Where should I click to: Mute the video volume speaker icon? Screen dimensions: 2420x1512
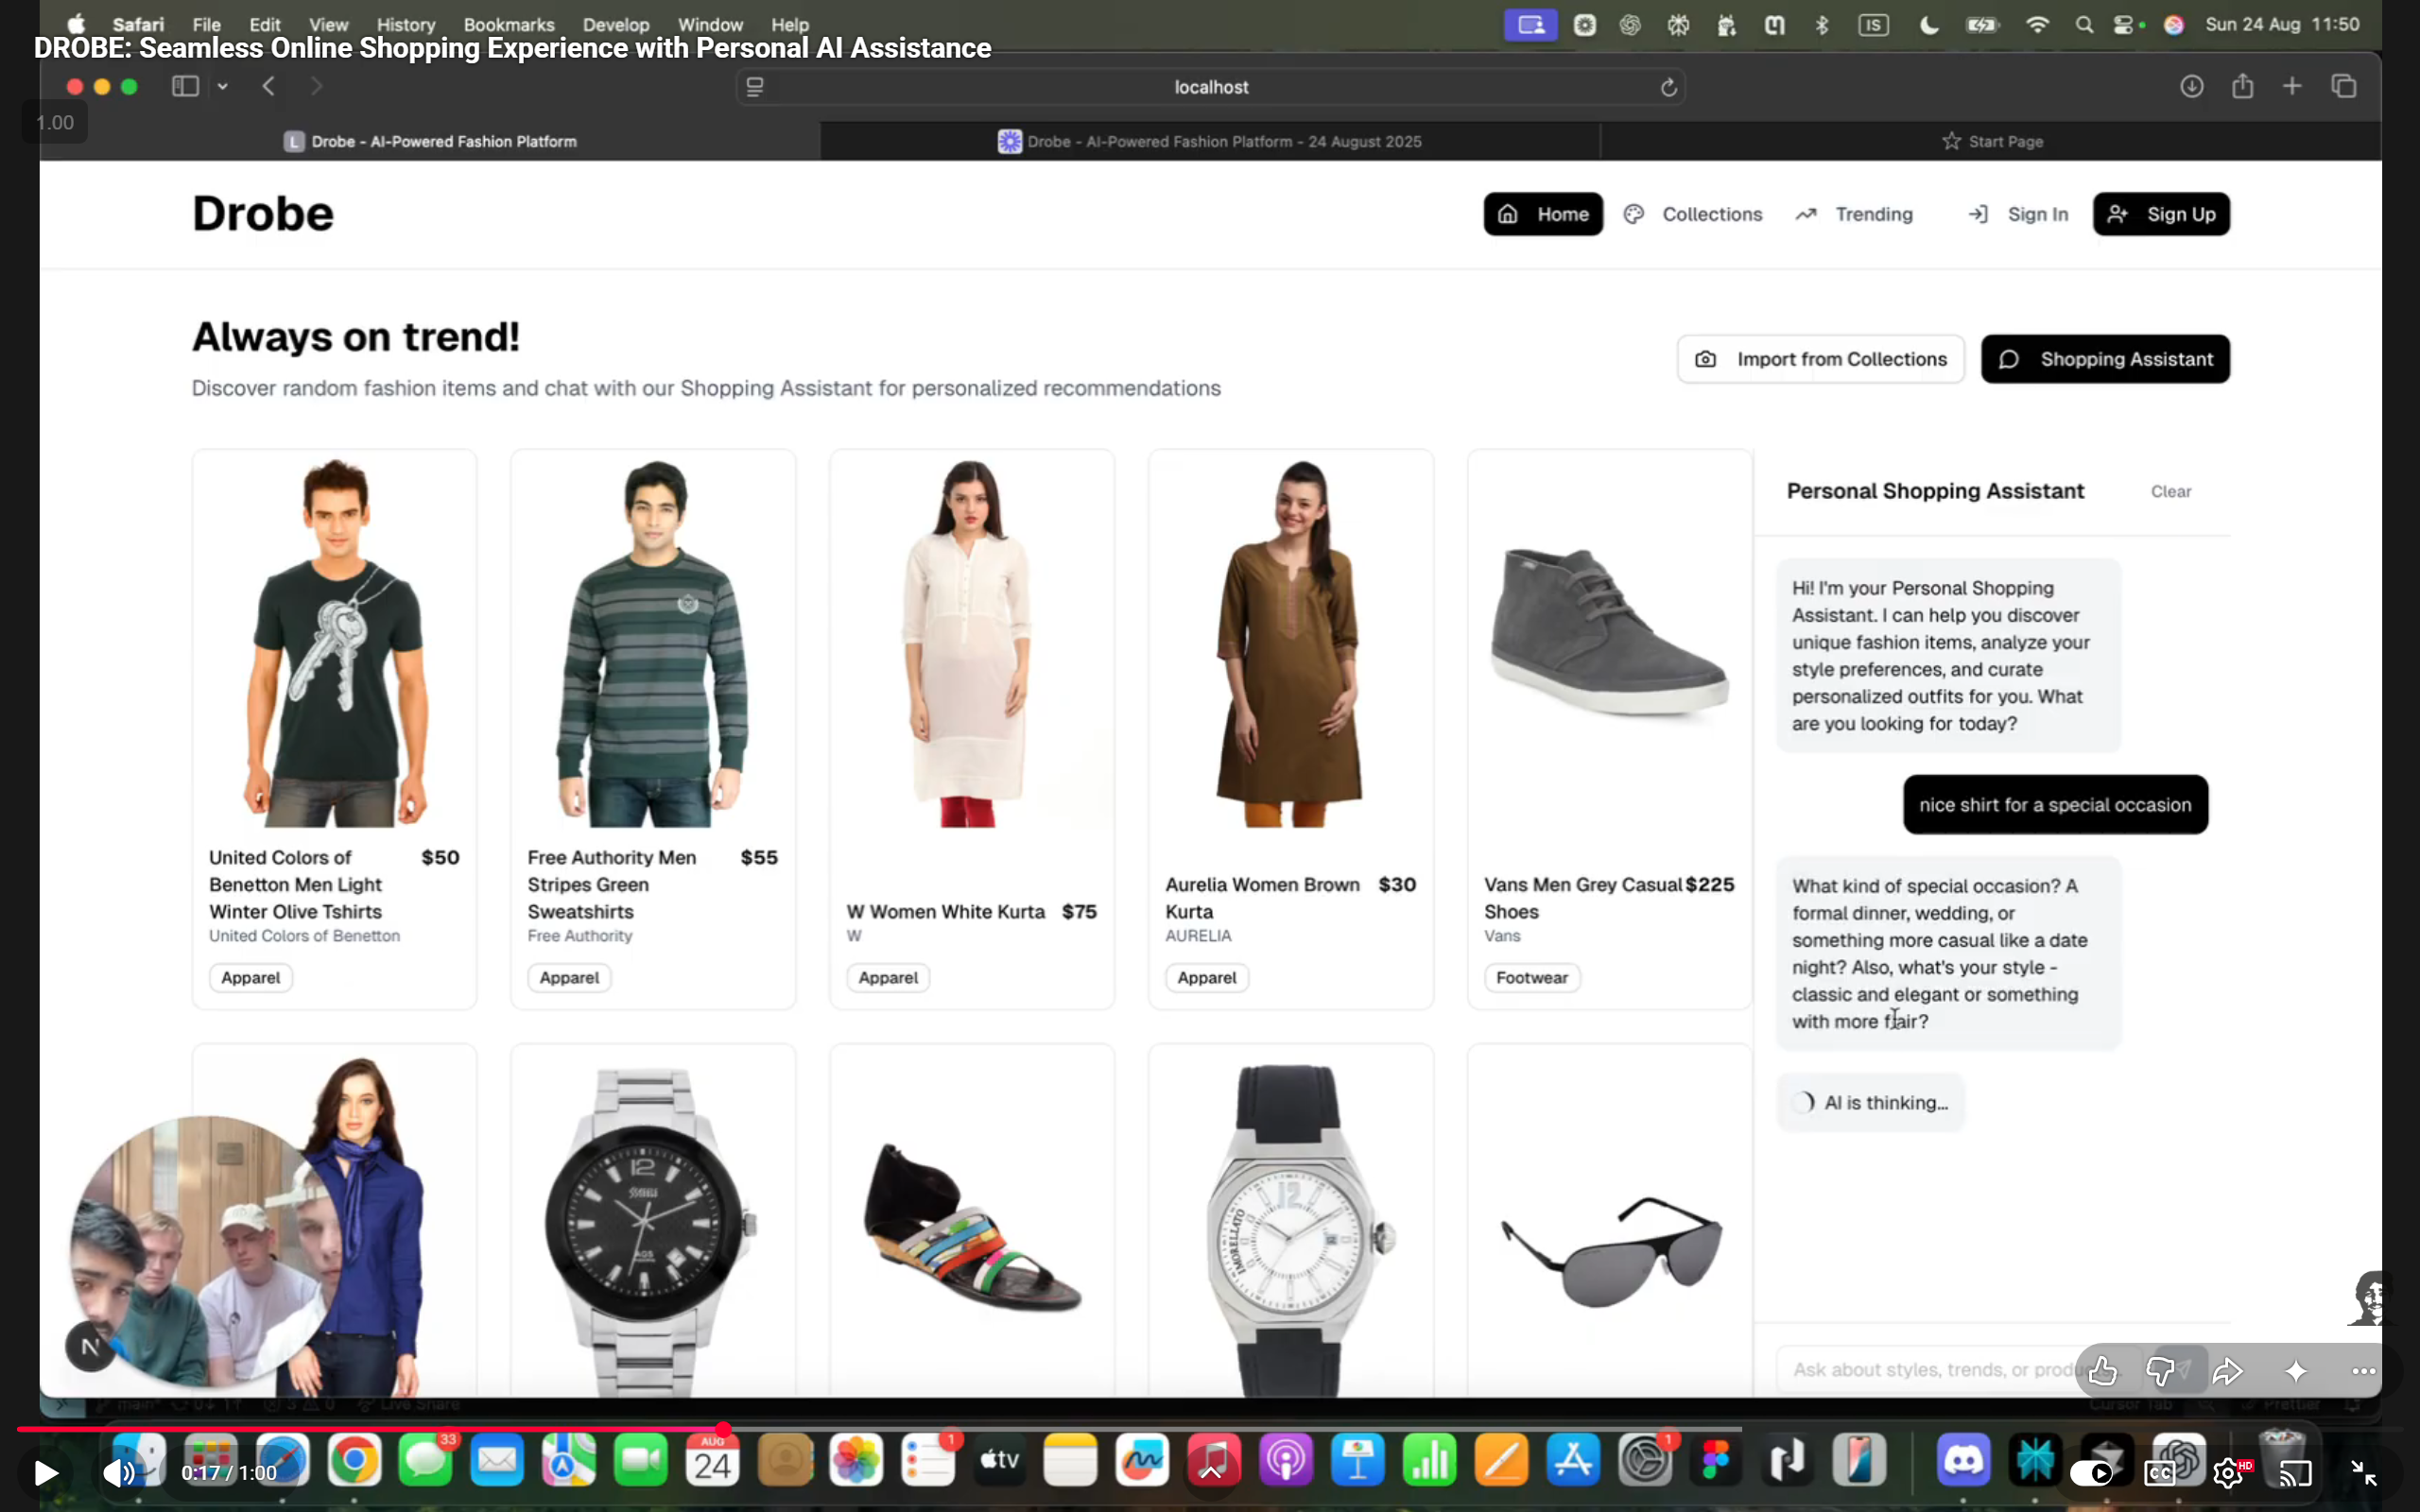coord(119,1472)
